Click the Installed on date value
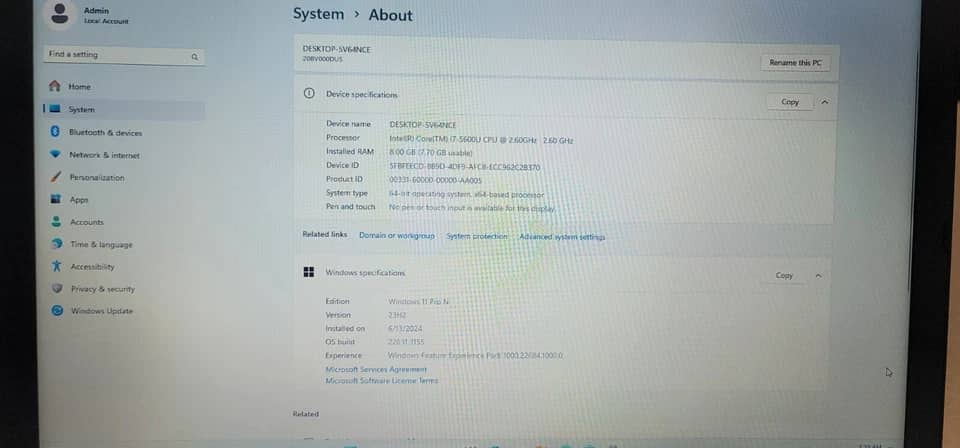This screenshot has height=448, width=960. (405, 328)
